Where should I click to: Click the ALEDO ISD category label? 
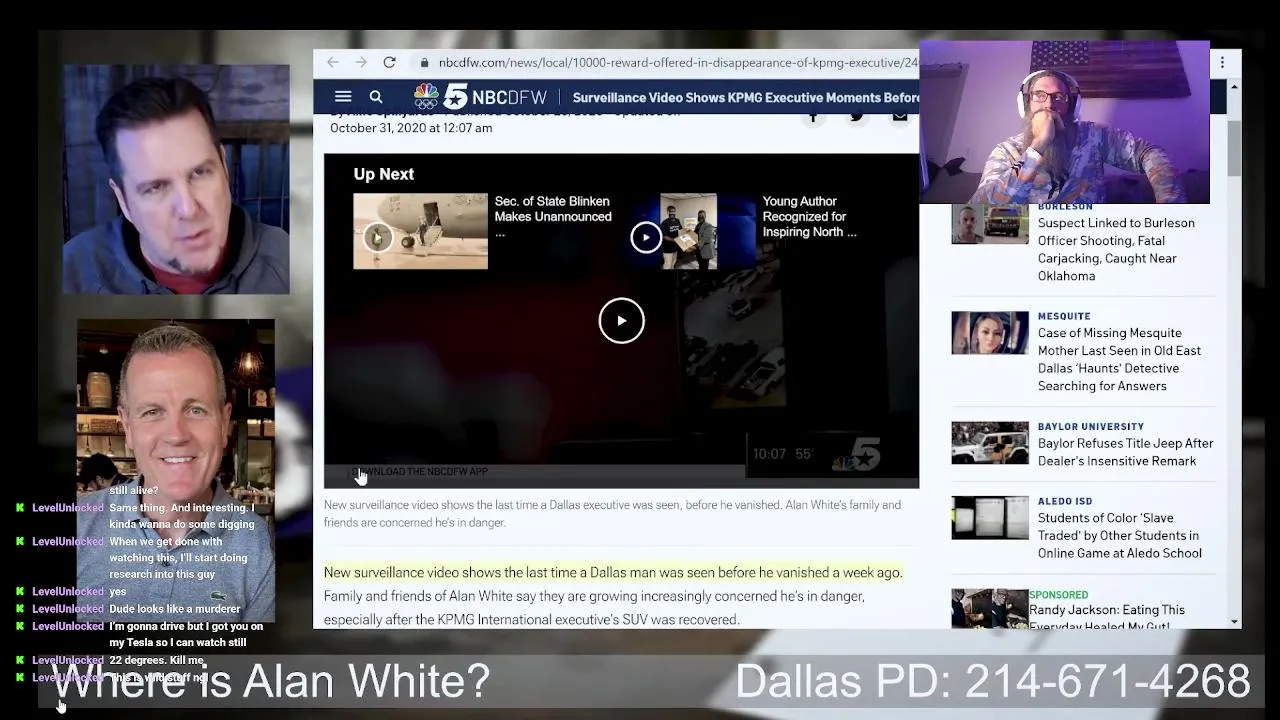pyautogui.click(x=1065, y=501)
